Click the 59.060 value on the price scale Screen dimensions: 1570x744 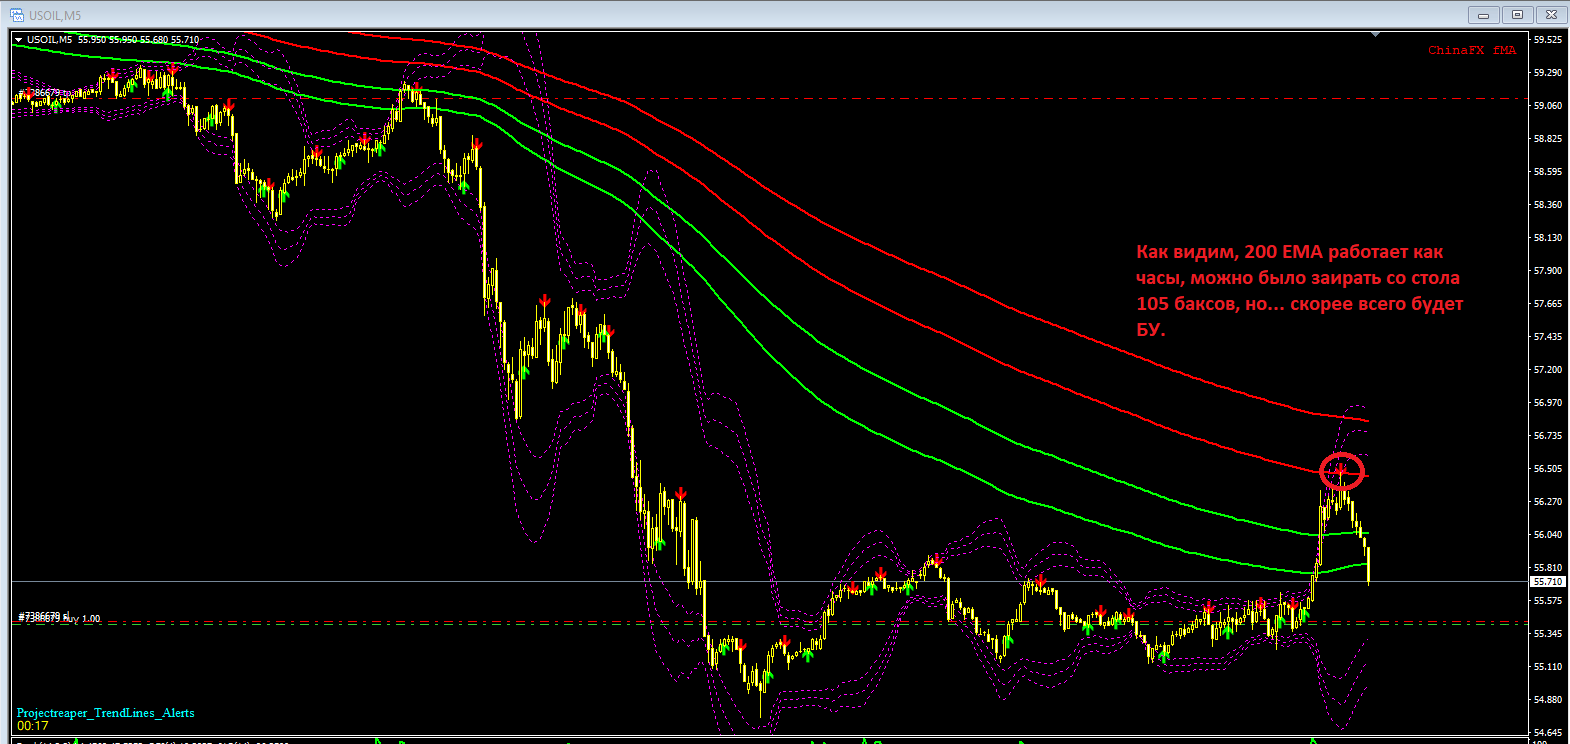coord(1548,105)
